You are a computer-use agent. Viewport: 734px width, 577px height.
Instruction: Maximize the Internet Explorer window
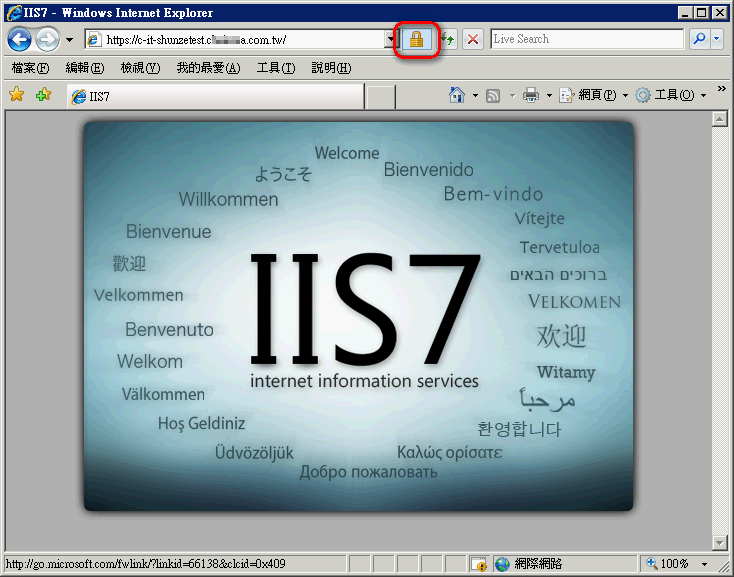[702, 13]
